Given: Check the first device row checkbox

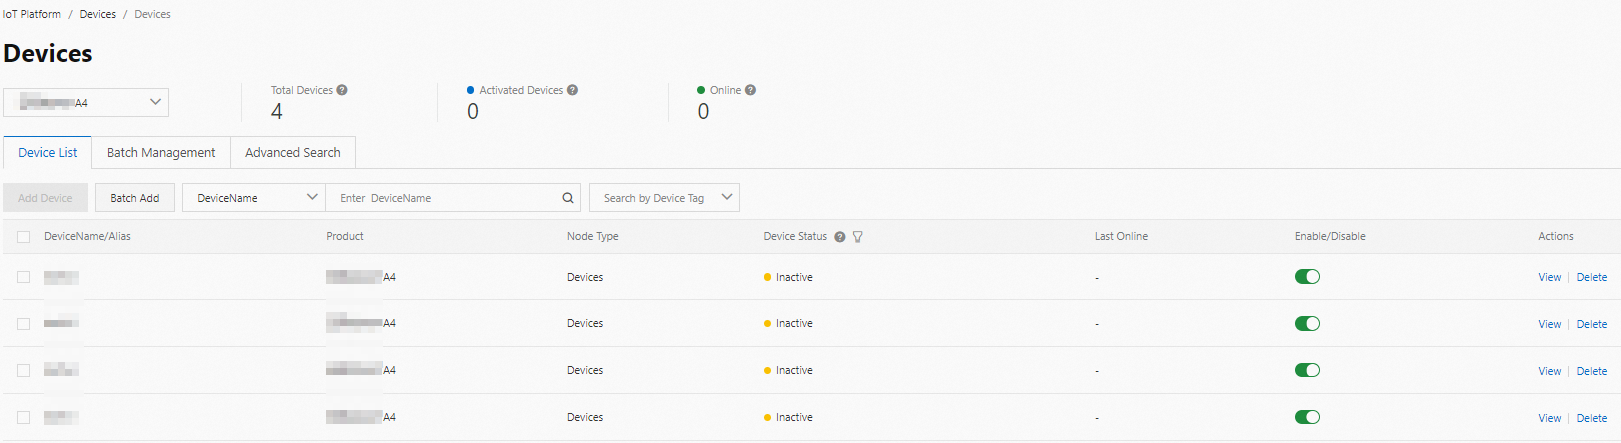Looking at the screenshot, I should (x=23, y=277).
